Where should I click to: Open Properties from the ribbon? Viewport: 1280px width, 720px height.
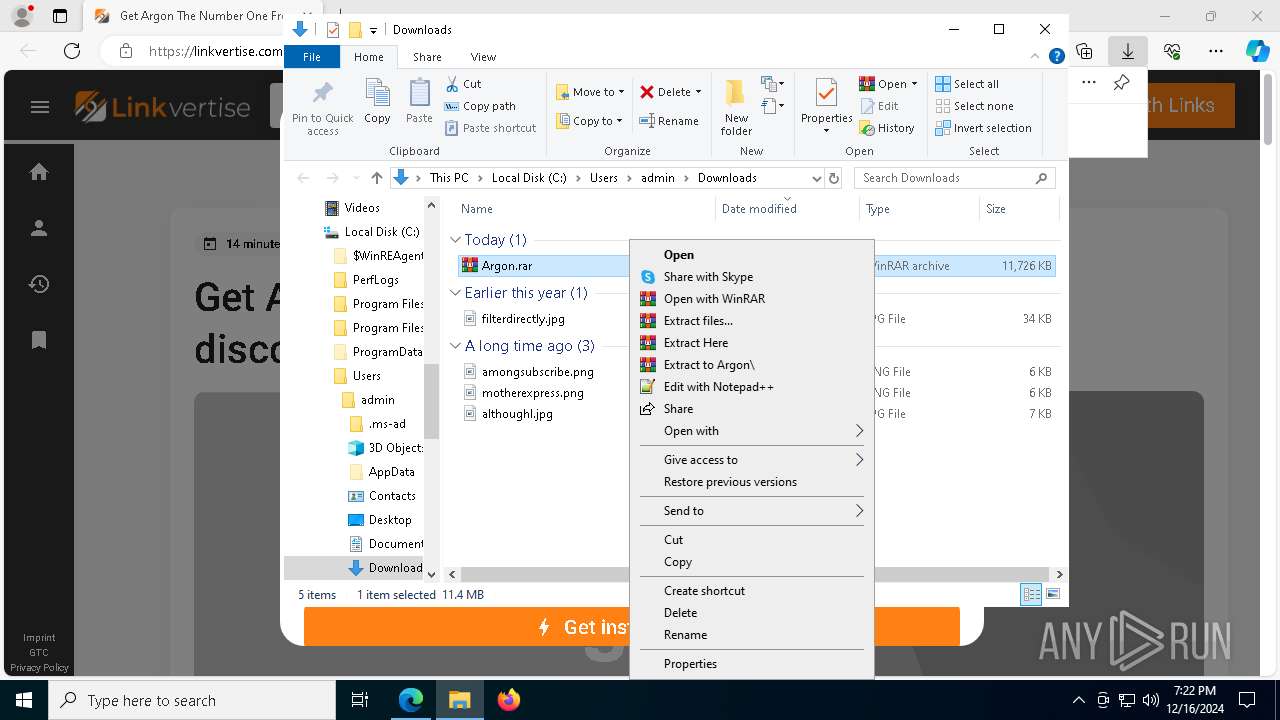(826, 108)
